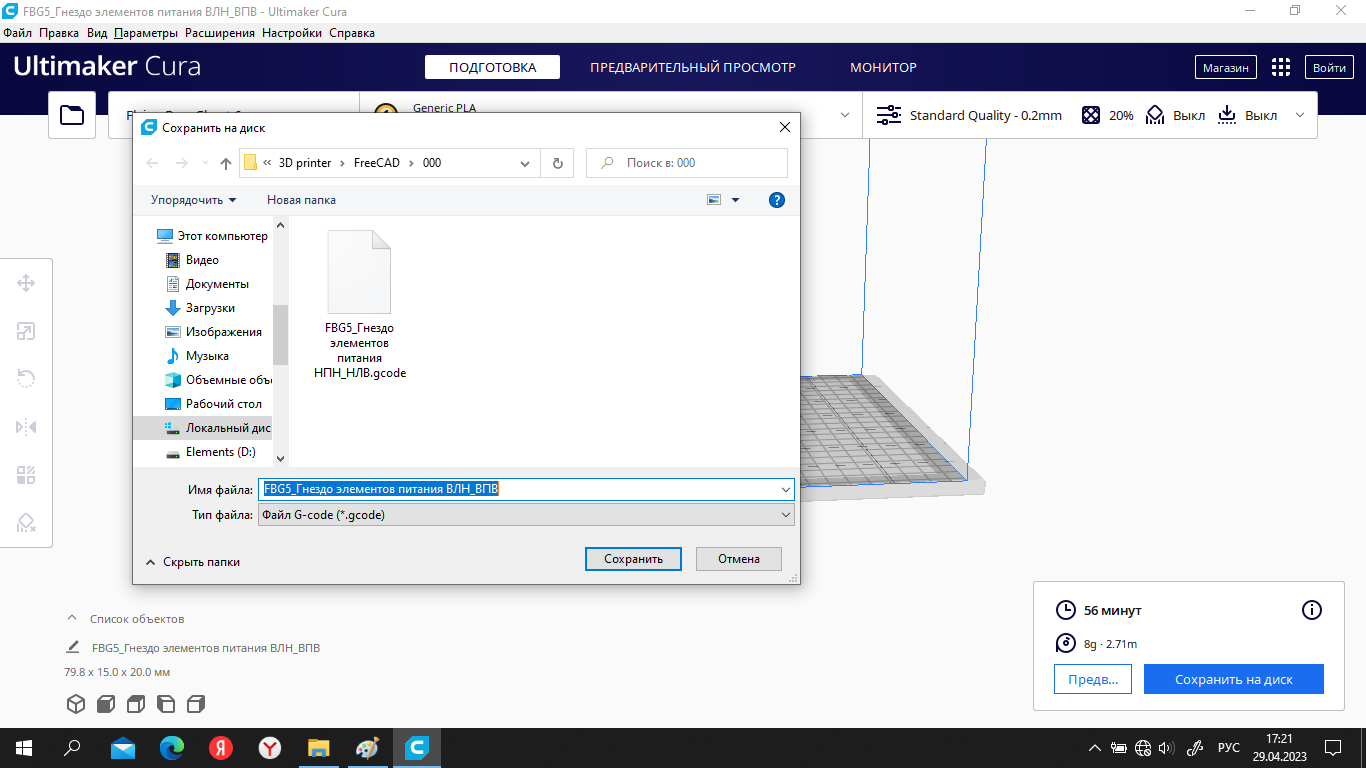
Task: Open the apps grid icon in Cura header
Action: coord(1280,67)
